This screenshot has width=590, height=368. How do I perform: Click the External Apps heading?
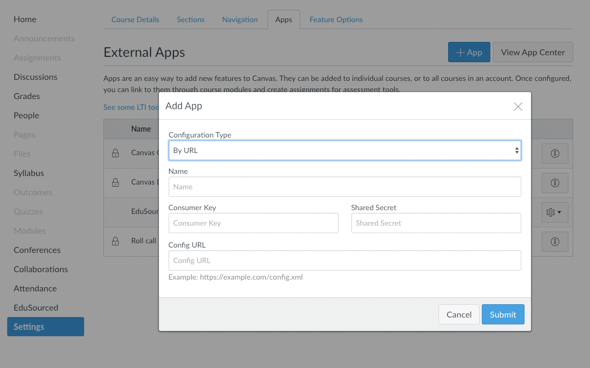(x=144, y=52)
